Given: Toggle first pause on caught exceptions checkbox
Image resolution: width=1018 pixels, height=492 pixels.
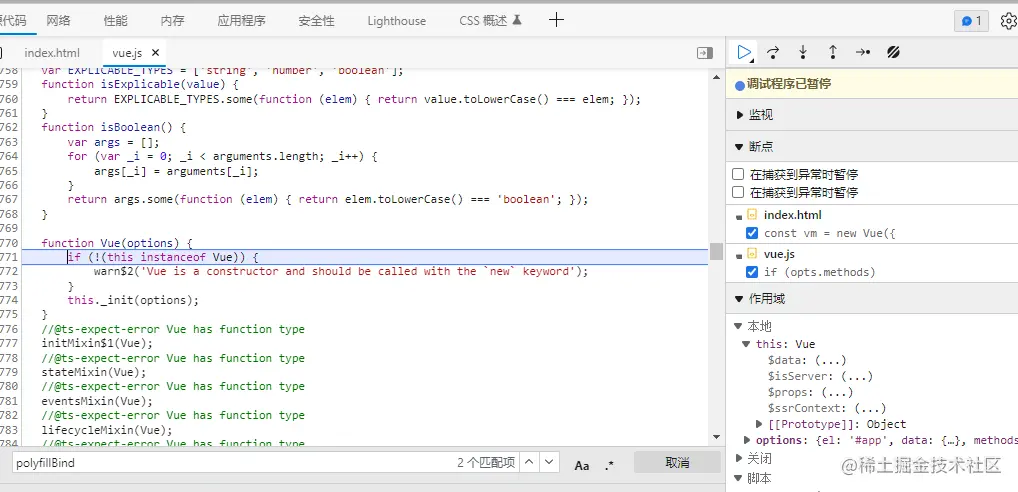Looking at the screenshot, I should [x=738, y=174].
